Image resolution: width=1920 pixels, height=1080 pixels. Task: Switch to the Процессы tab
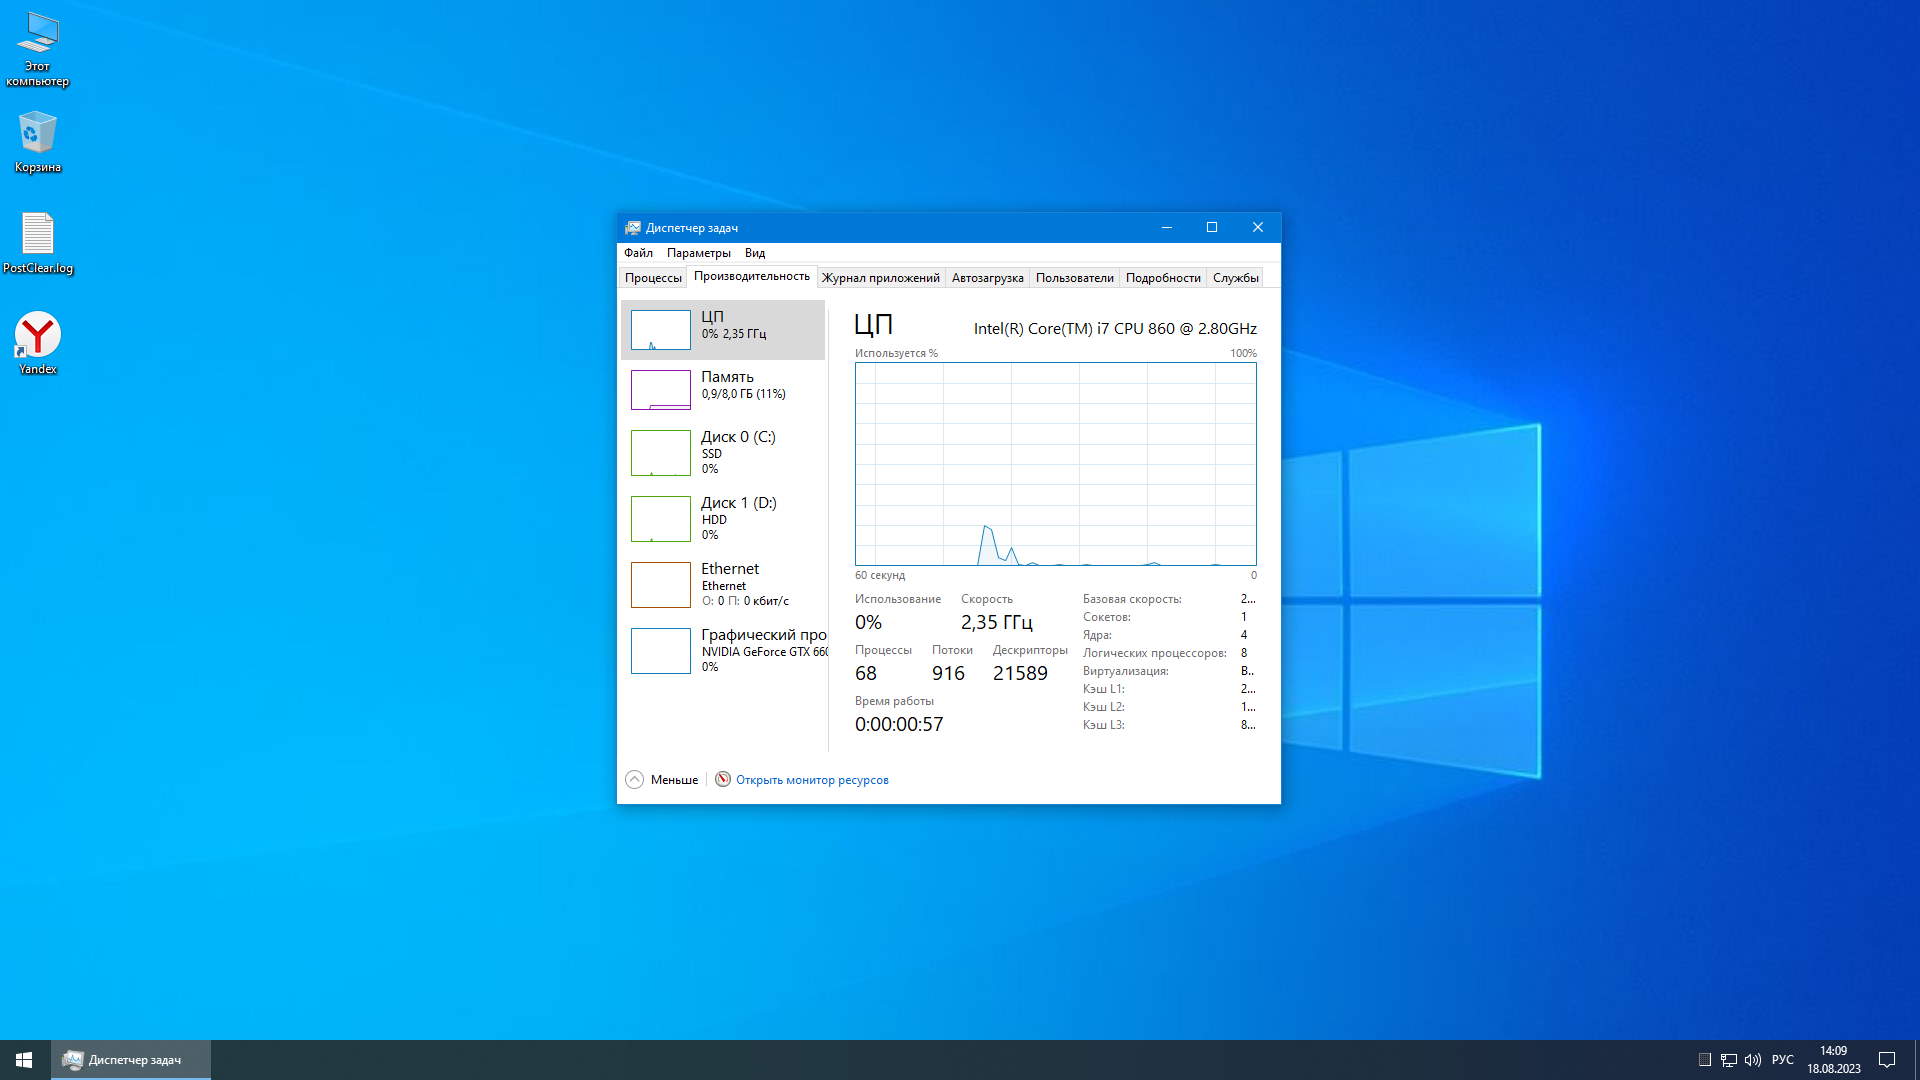tap(653, 278)
